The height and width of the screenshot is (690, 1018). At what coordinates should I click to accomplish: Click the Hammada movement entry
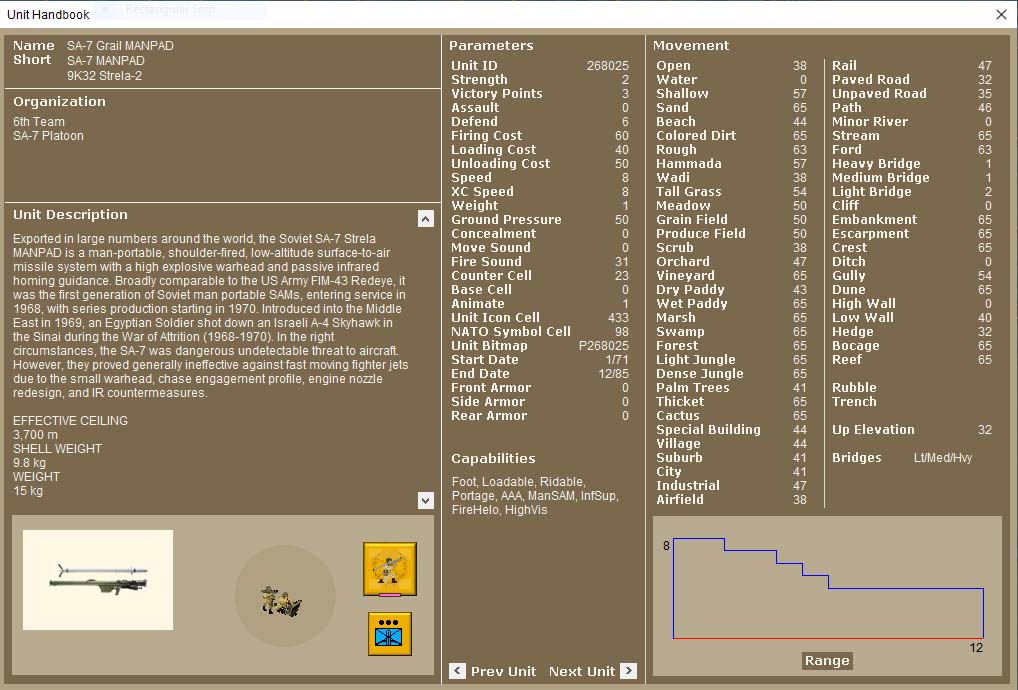point(731,164)
